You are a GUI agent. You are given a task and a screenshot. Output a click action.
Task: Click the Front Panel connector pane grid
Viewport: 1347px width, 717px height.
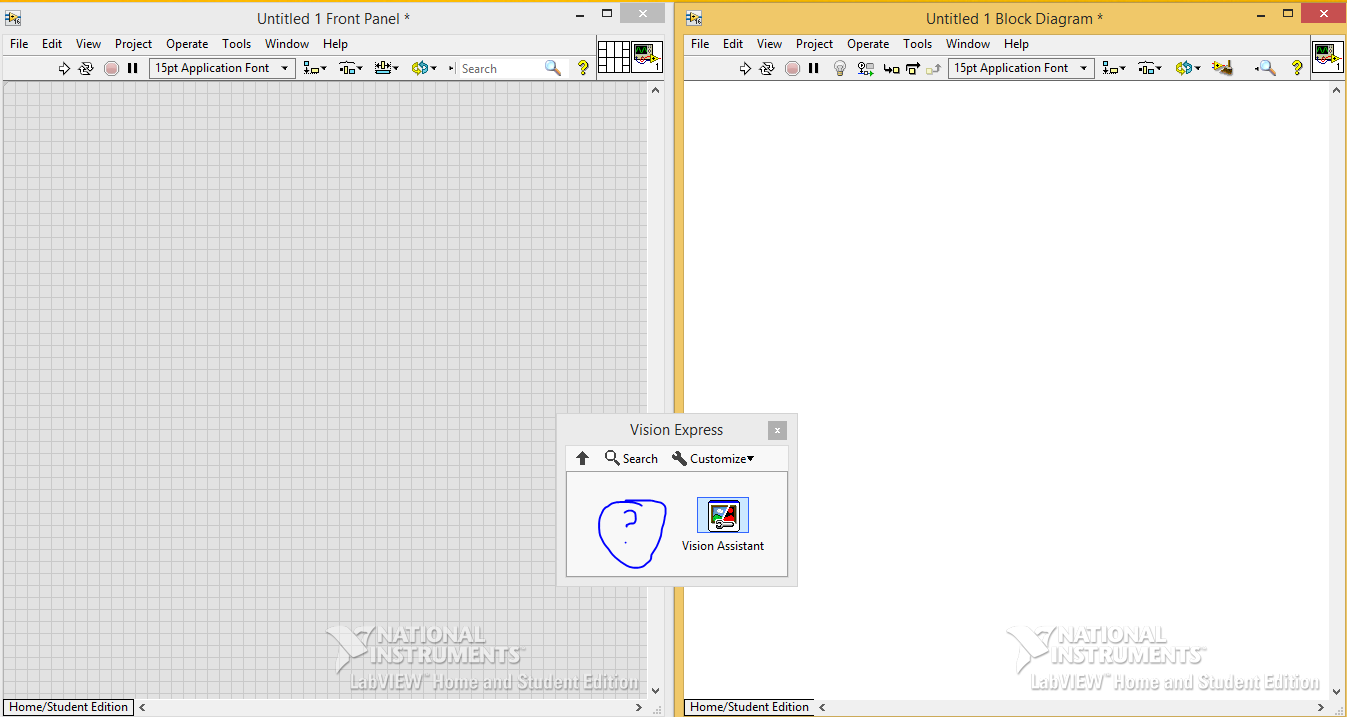613,56
